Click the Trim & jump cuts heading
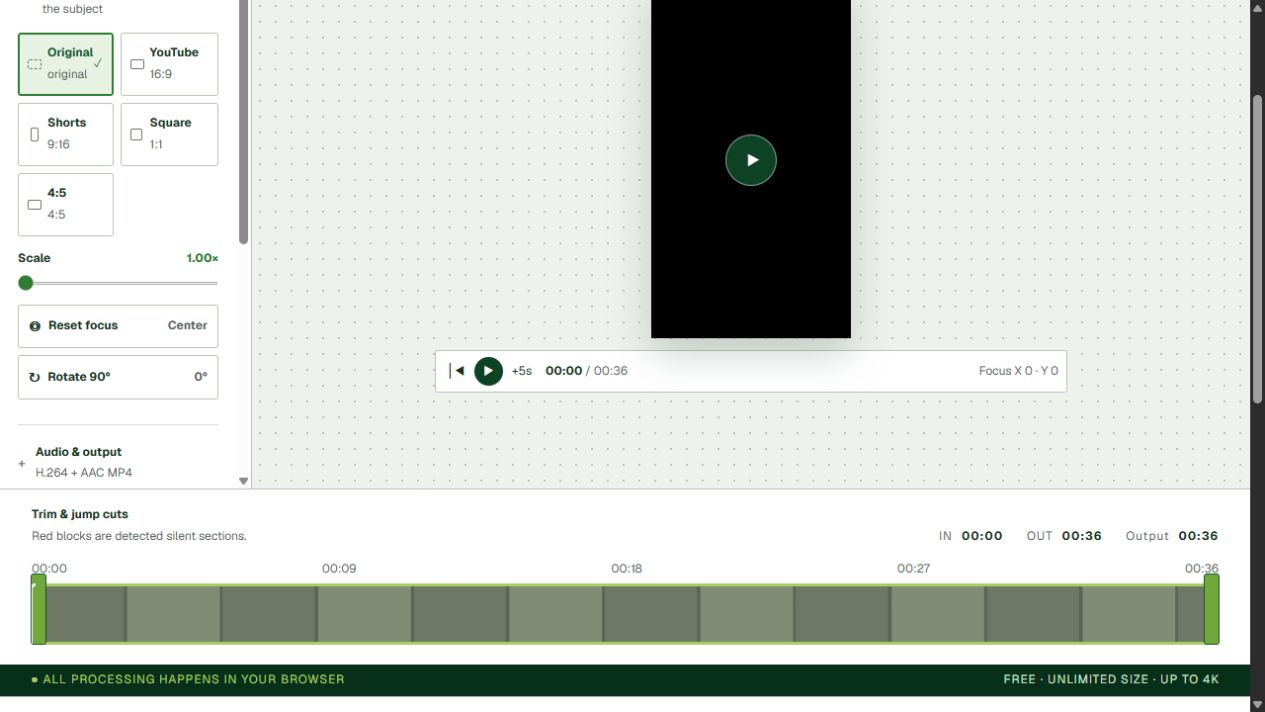The width and height of the screenshot is (1265, 712). [x=80, y=514]
